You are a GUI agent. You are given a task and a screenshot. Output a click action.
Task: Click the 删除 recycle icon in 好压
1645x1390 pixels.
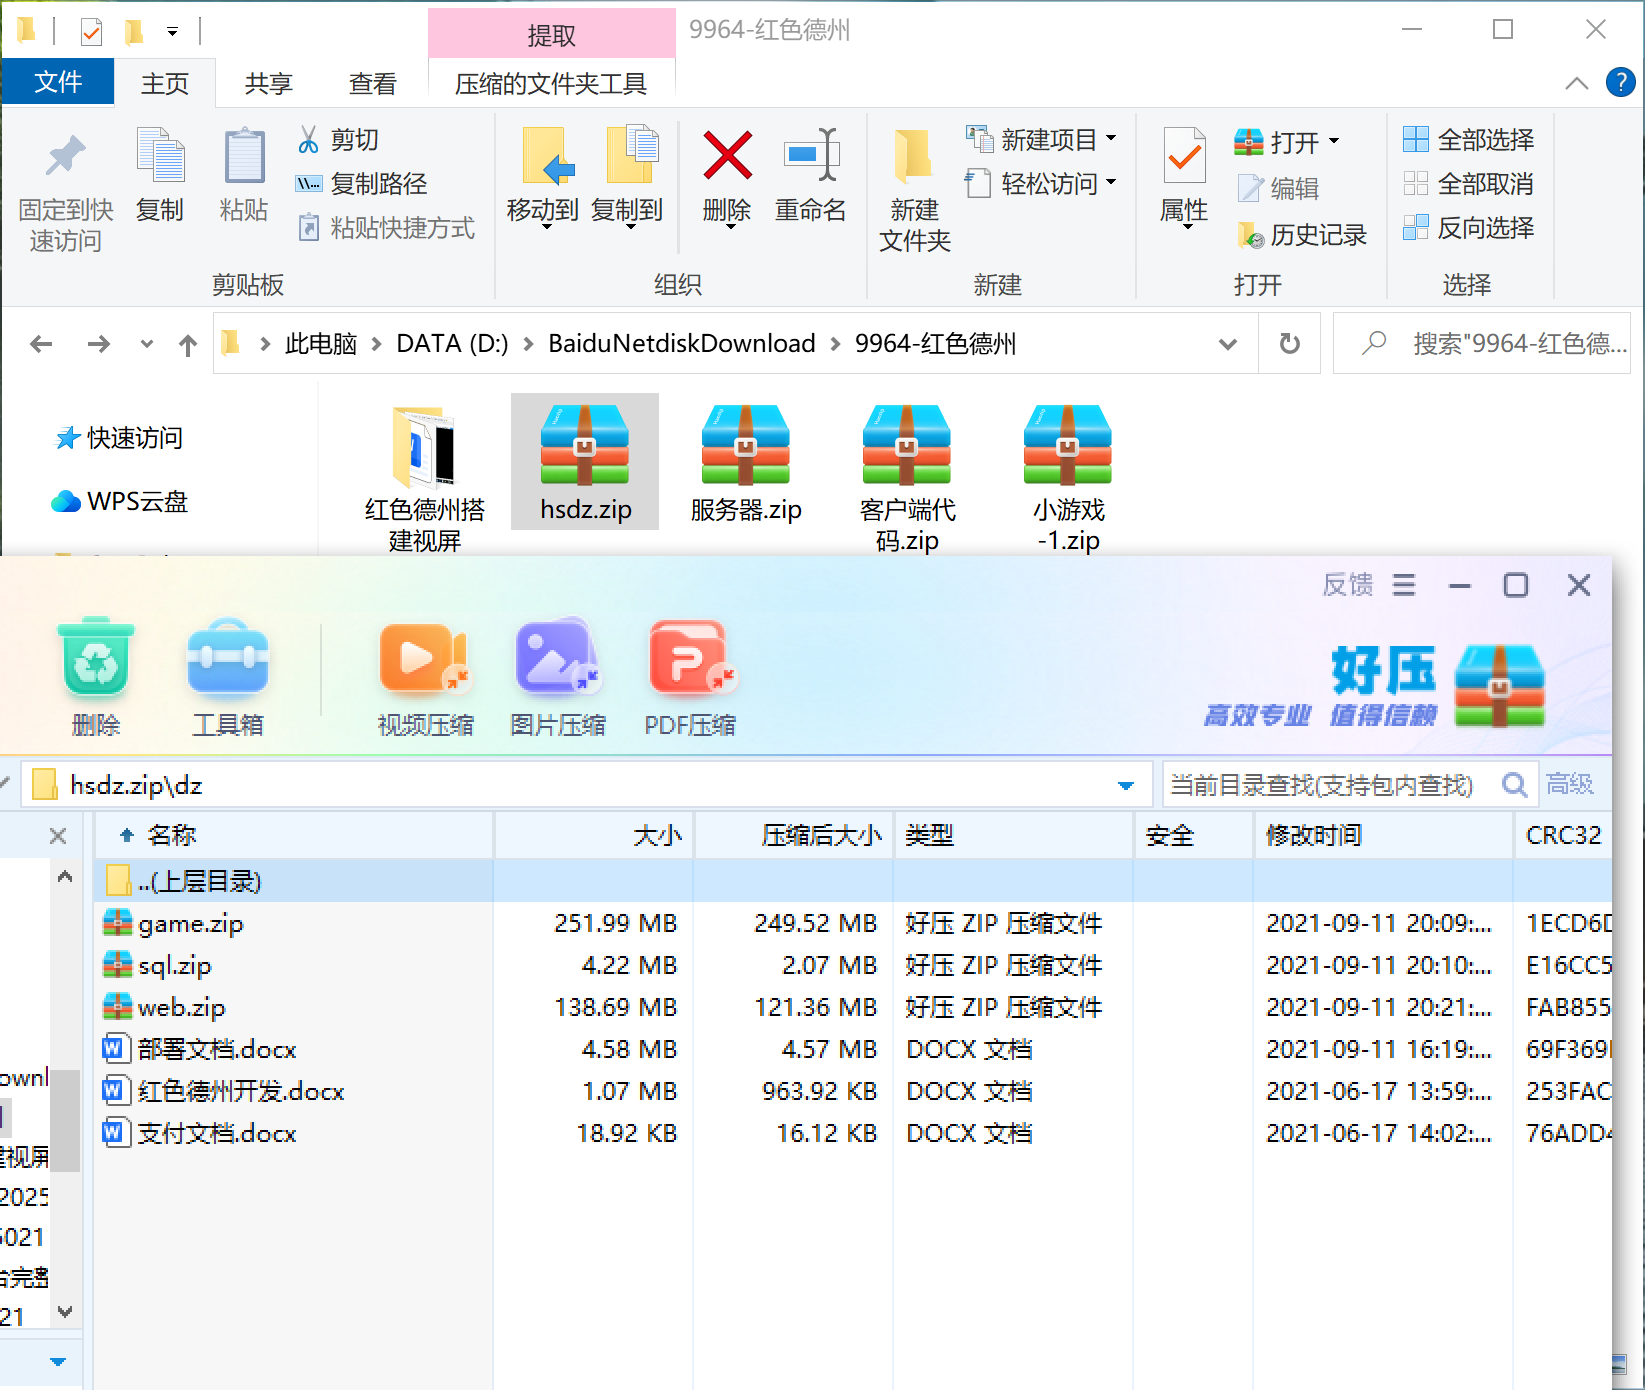[96, 659]
